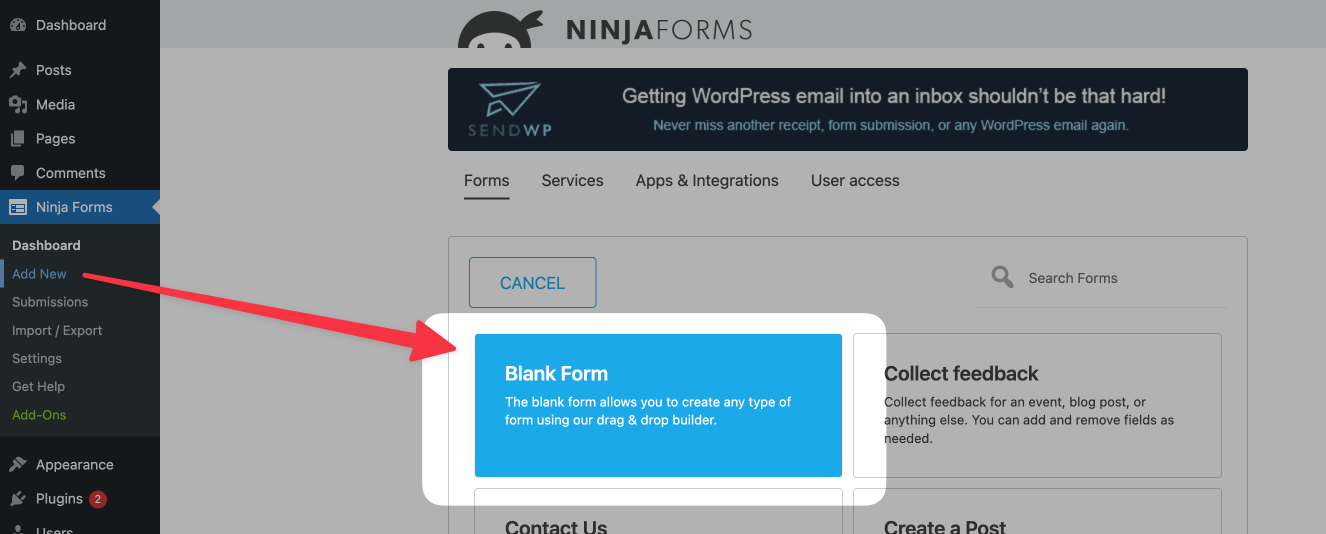Click the Comments speech bubble icon
Image resolution: width=1326 pixels, height=534 pixels.
18,173
